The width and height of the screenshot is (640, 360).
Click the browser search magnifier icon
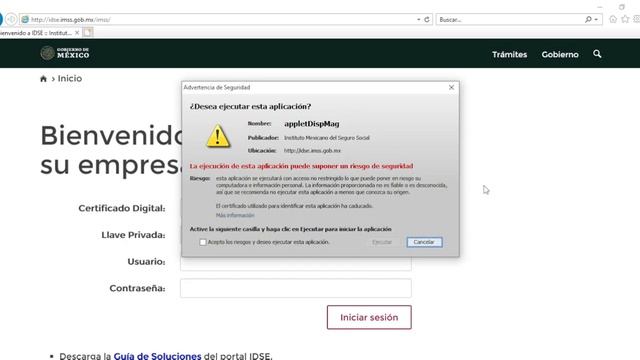pyautogui.click(x=588, y=19)
